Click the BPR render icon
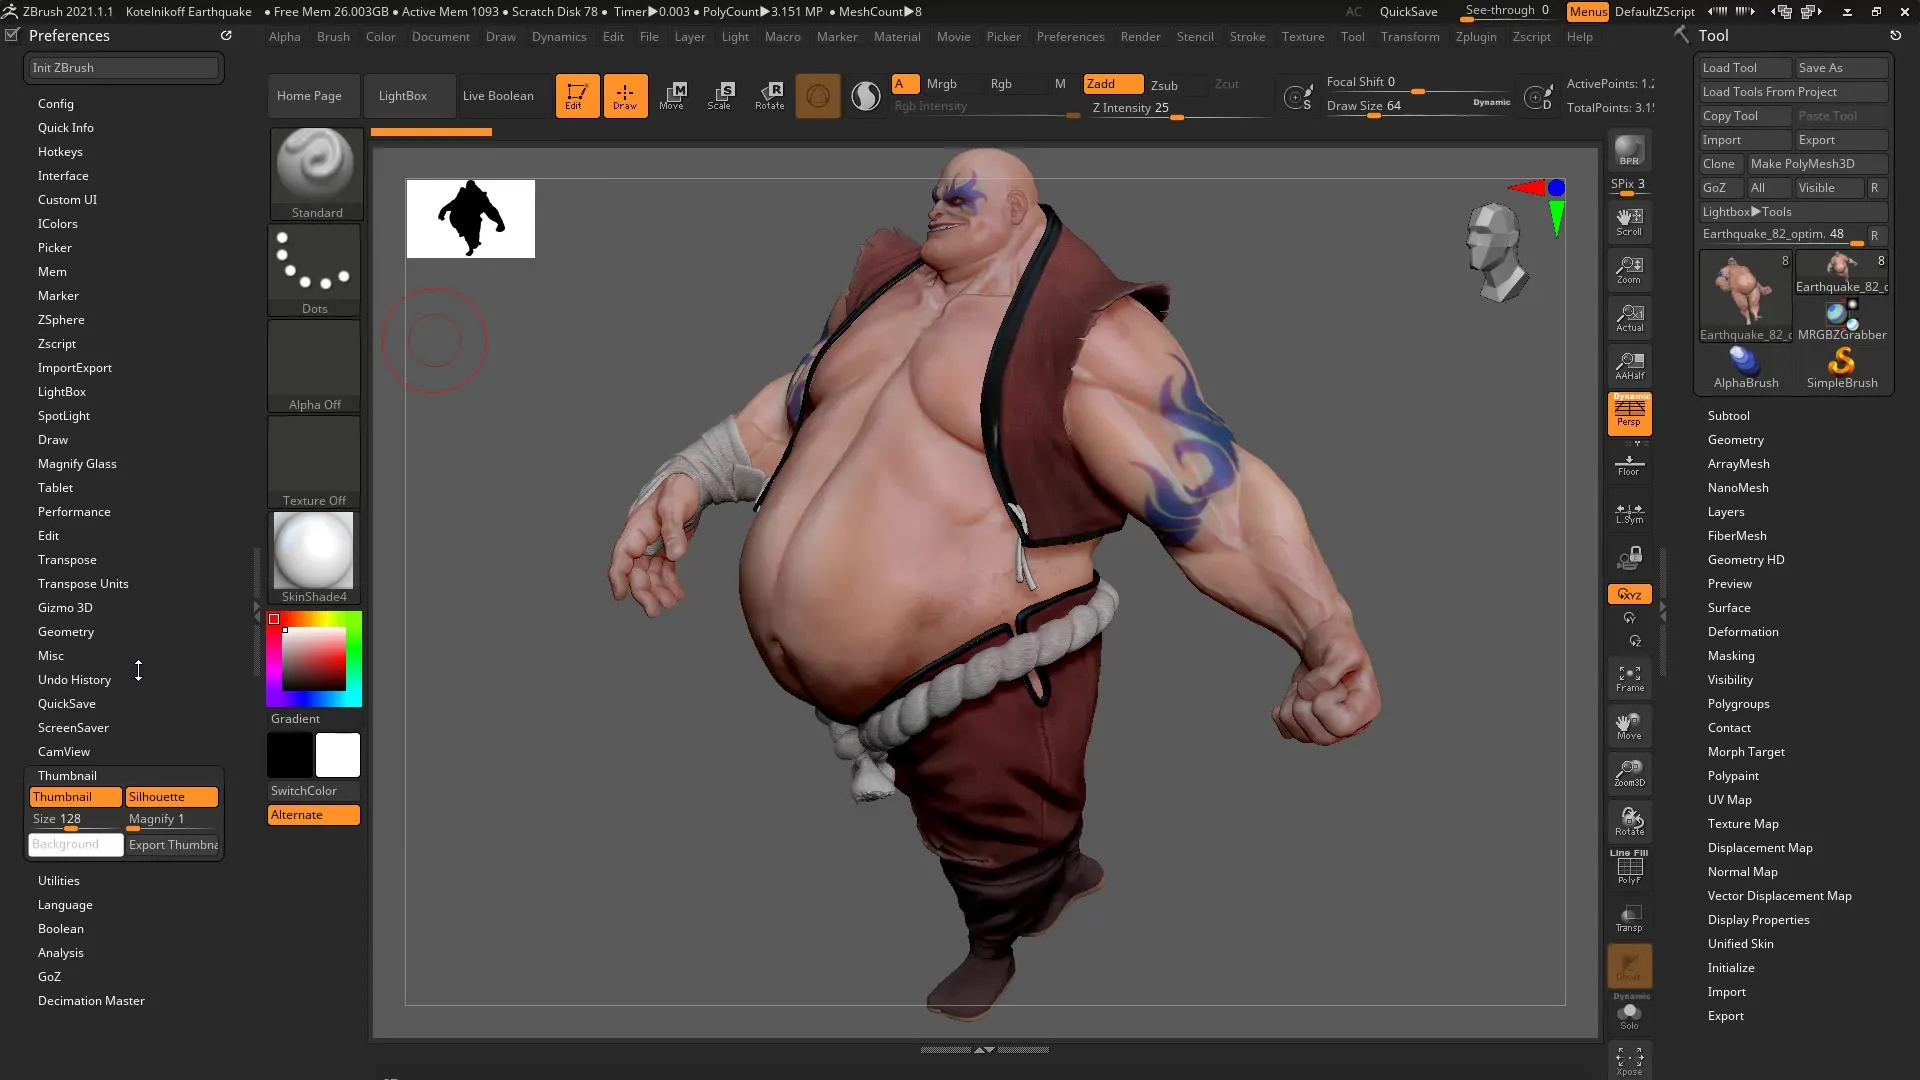This screenshot has height=1080, width=1920. 1629,151
